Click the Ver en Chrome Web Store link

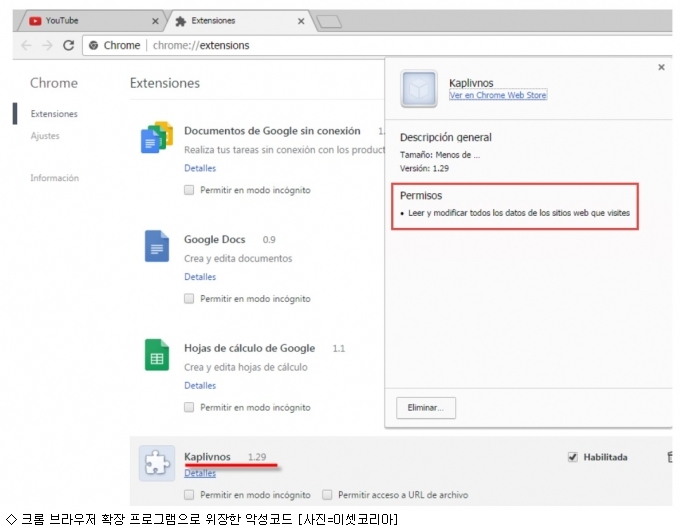point(498,95)
